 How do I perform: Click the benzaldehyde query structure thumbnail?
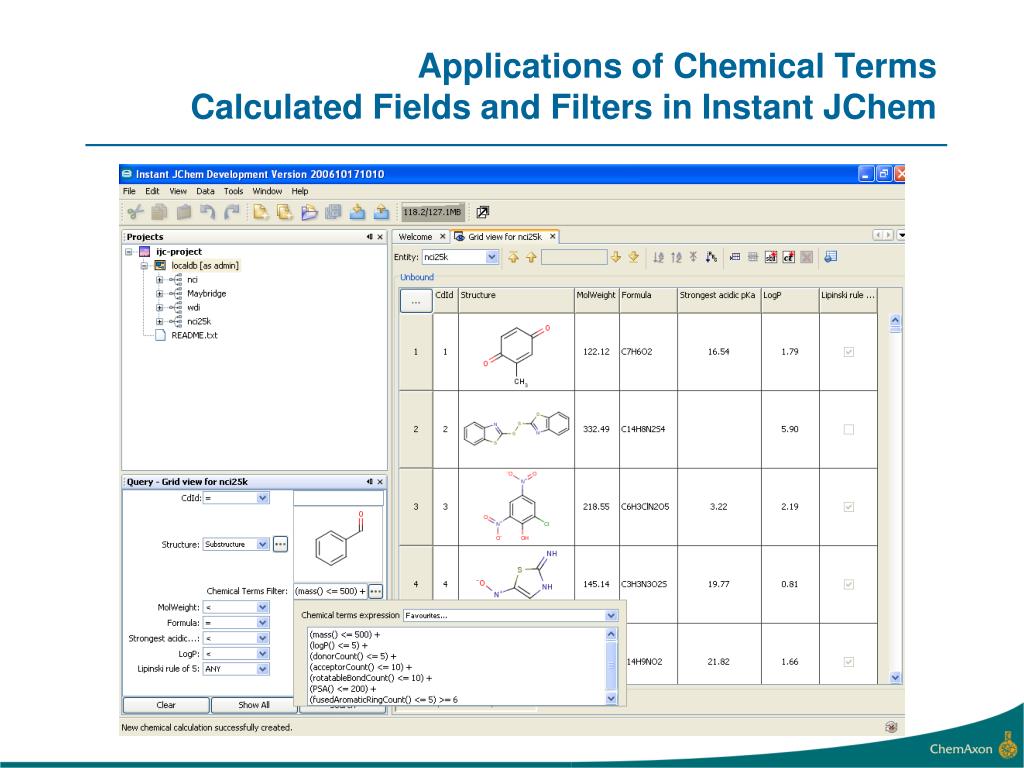[x=338, y=543]
